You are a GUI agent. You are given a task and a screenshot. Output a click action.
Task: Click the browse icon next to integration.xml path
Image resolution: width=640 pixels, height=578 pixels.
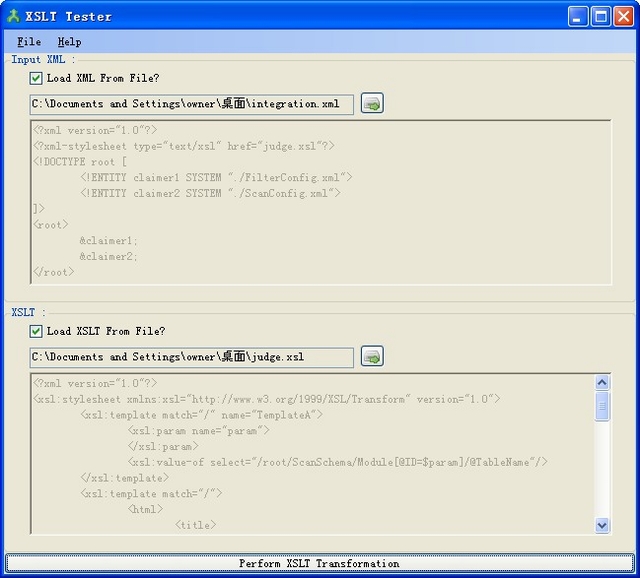pos(372,103)
